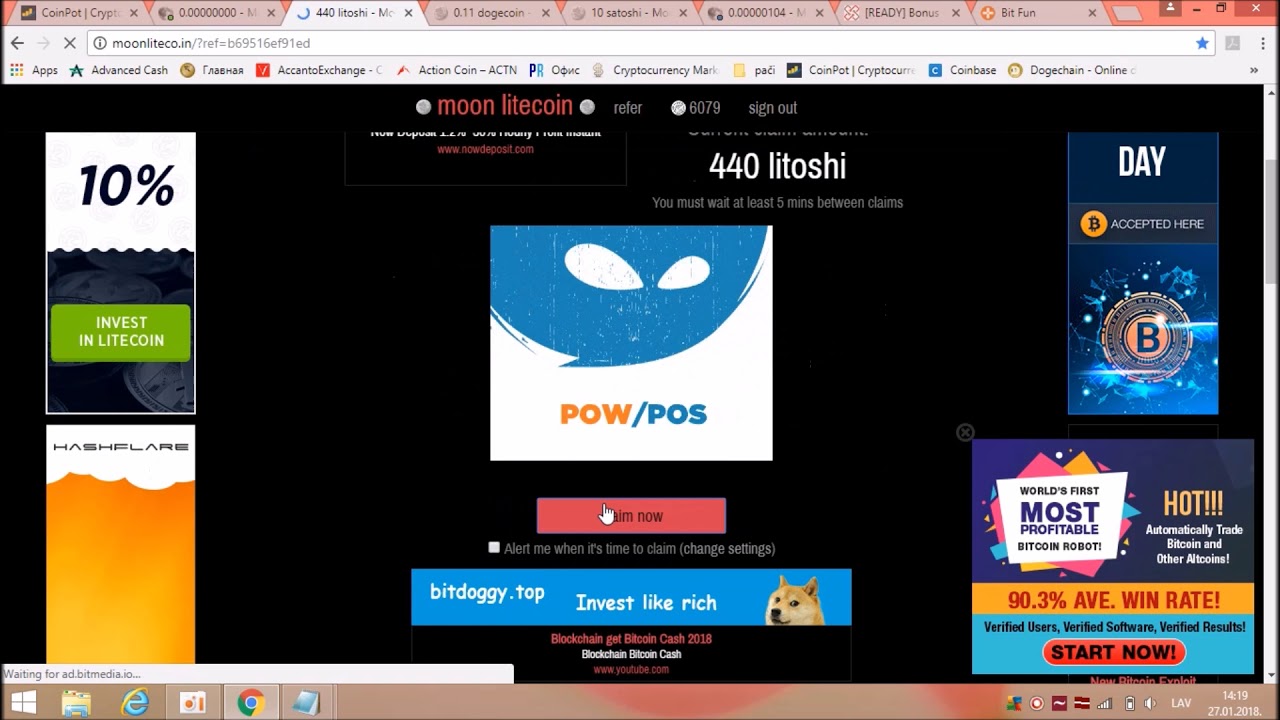Click the sign out link
Screen dimensions: 1280x720
coord(773,108)
